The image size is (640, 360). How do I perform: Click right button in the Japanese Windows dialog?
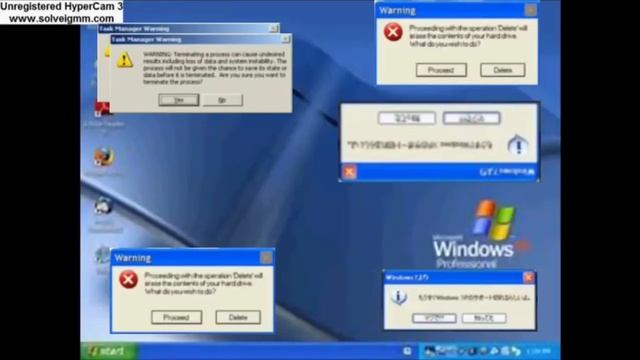click(484, 318)
